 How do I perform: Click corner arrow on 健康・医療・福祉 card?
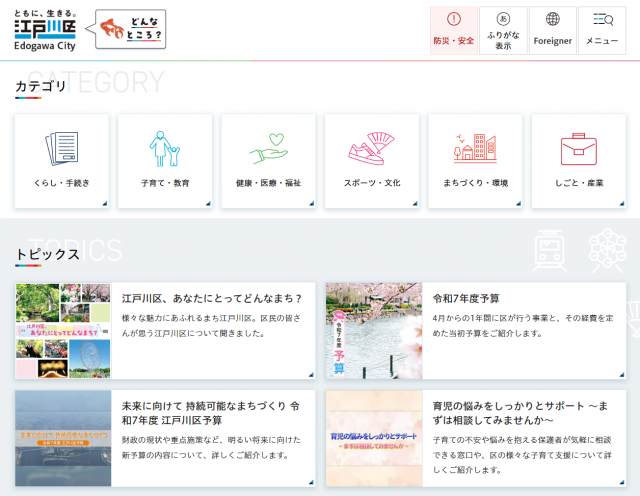(312, 203)
